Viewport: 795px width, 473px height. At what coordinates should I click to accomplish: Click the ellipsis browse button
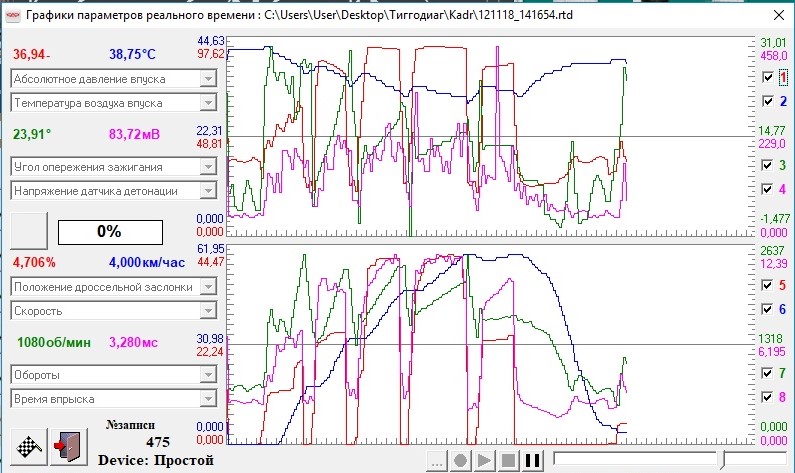[436, 460]
